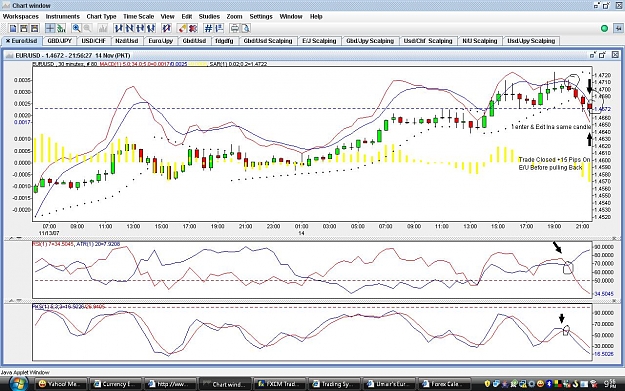
Task: Close the Euro/Usd tab with its X
Action: (x=8, y=41)
